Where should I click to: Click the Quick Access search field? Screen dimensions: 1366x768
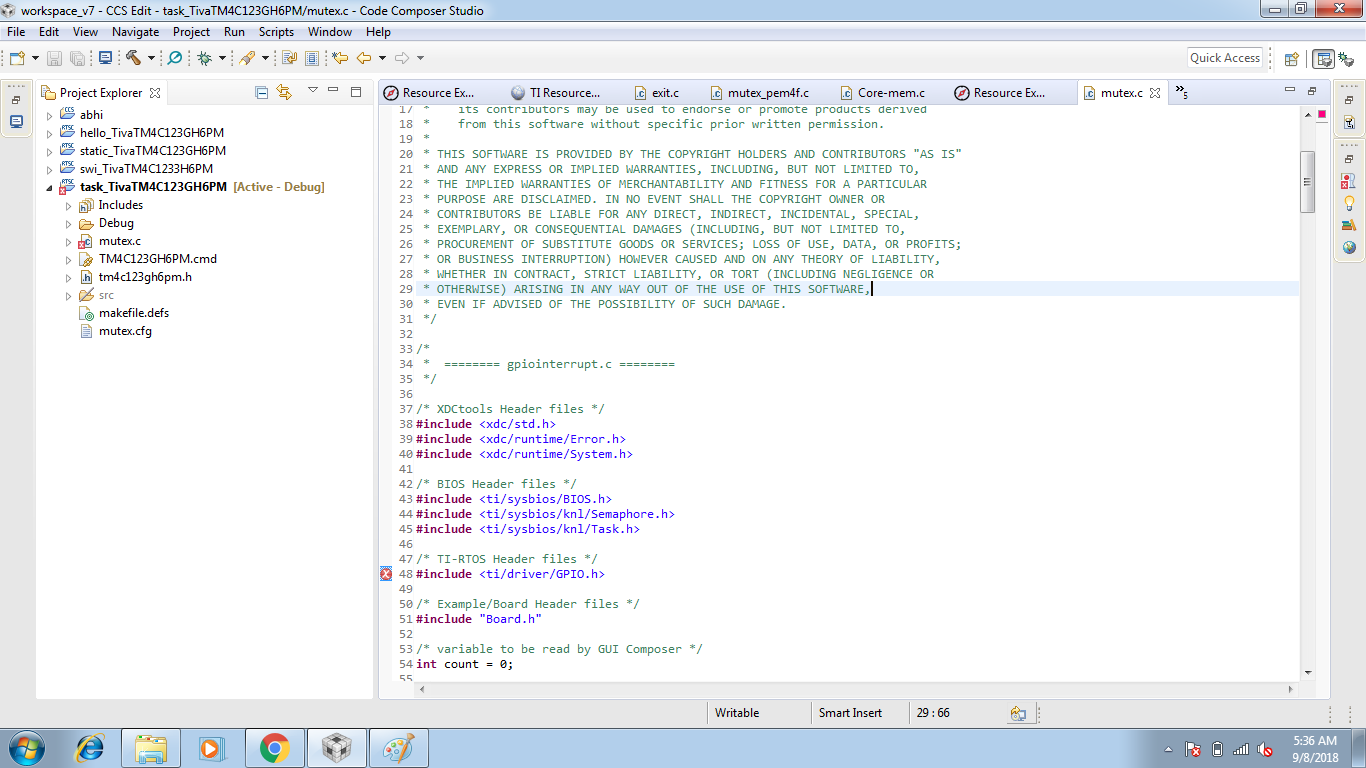(x=1224, y=58)
